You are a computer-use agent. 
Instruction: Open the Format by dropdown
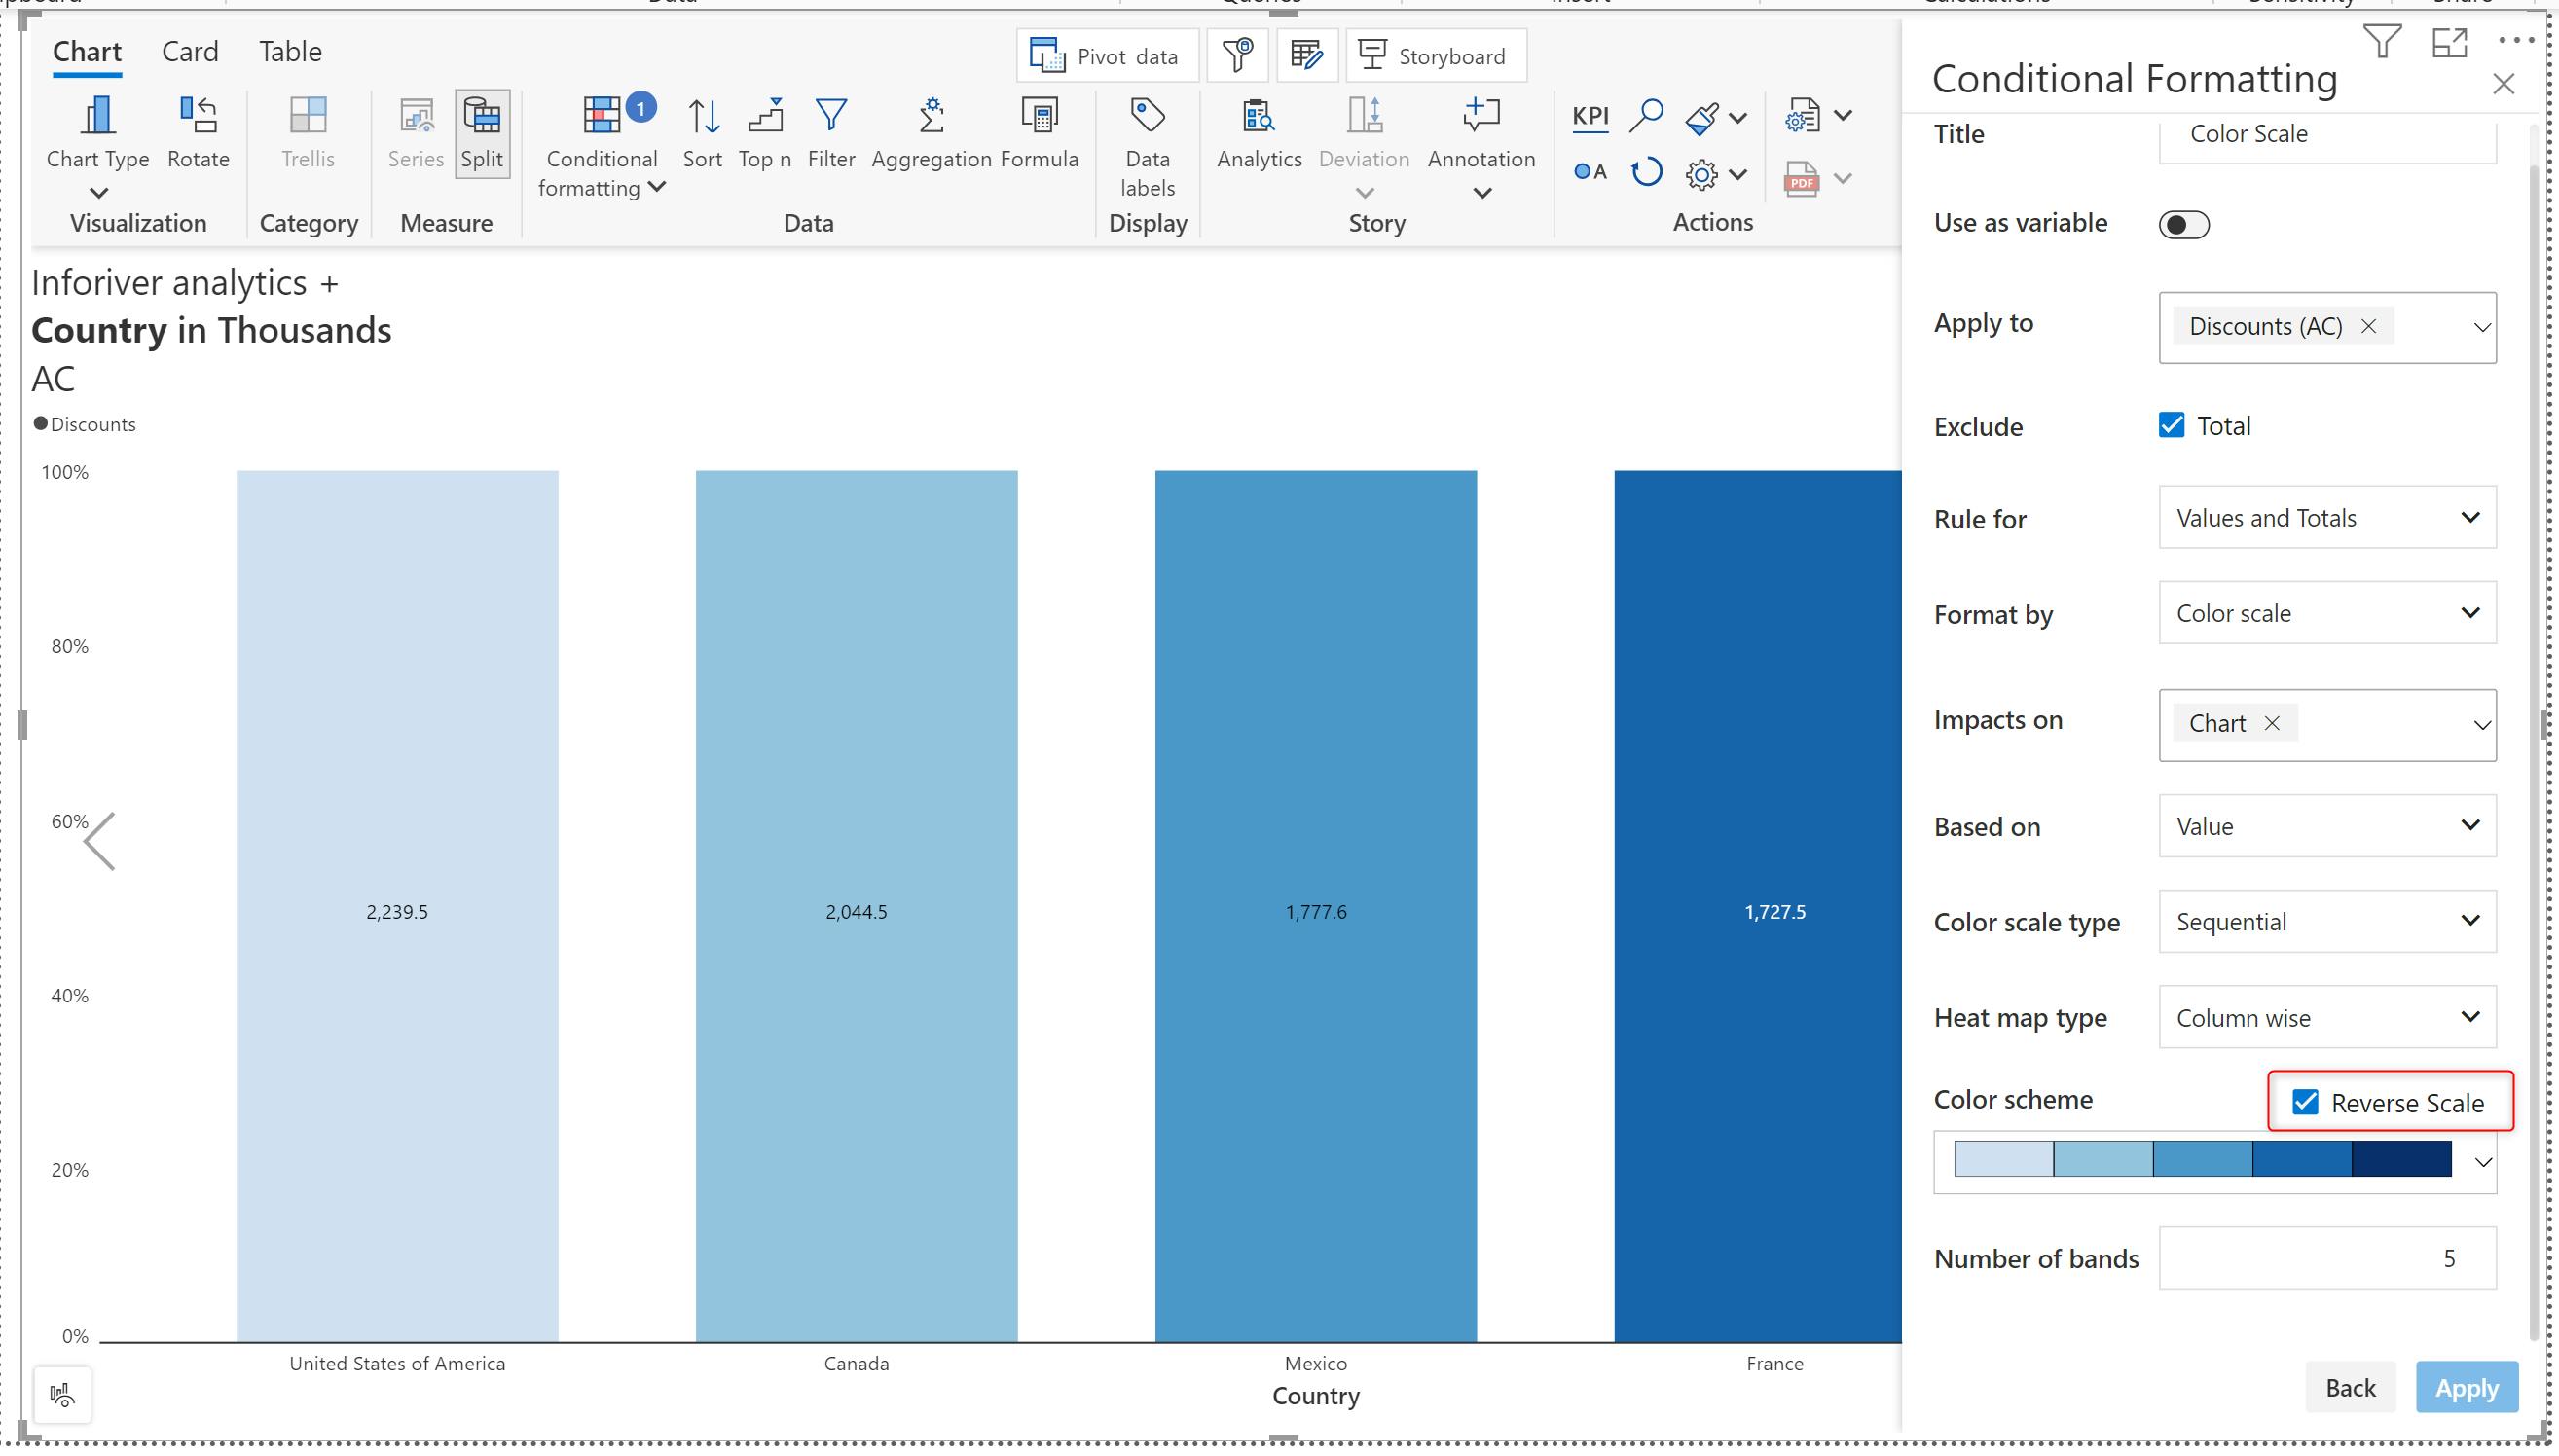point(2326,613)
